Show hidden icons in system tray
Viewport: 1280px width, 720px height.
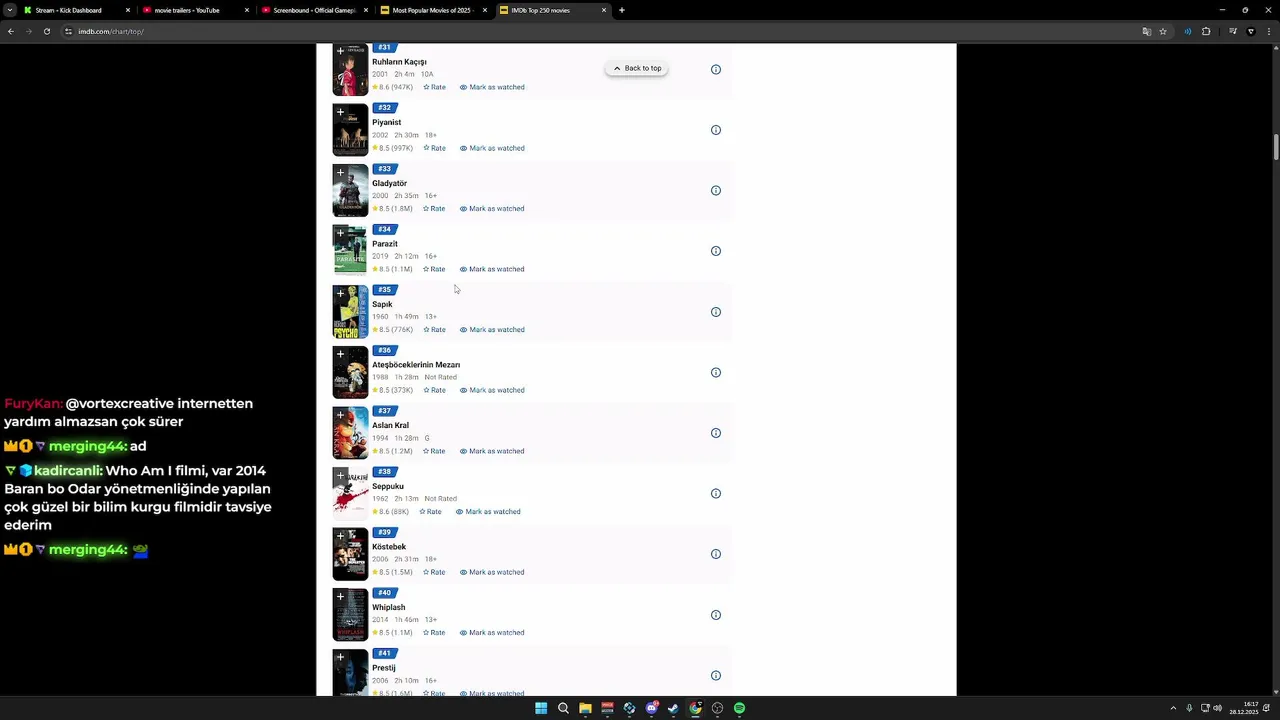[1174, 708]
